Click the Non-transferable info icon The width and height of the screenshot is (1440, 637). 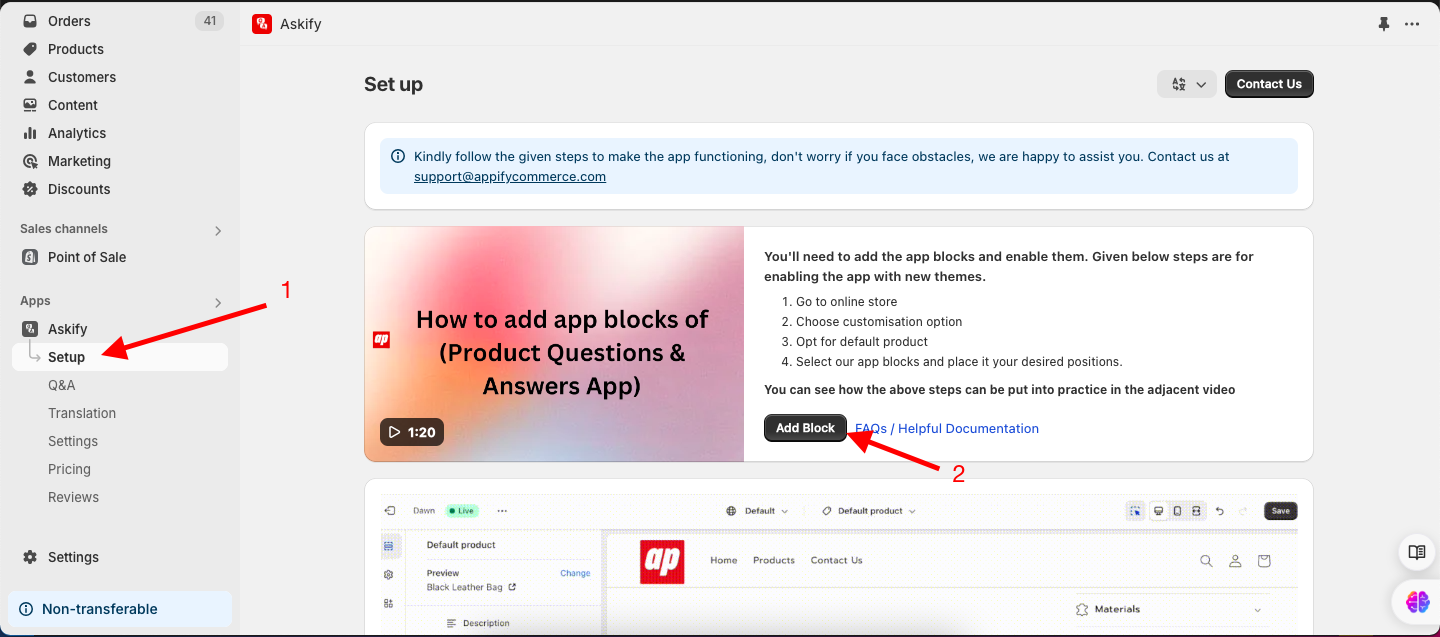(25, 609)
